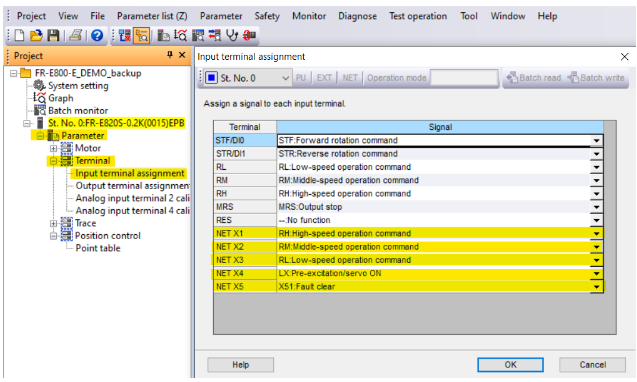Select Point table in tree
Viewport: 637px width, 382px height.
[x=98, y=248]
